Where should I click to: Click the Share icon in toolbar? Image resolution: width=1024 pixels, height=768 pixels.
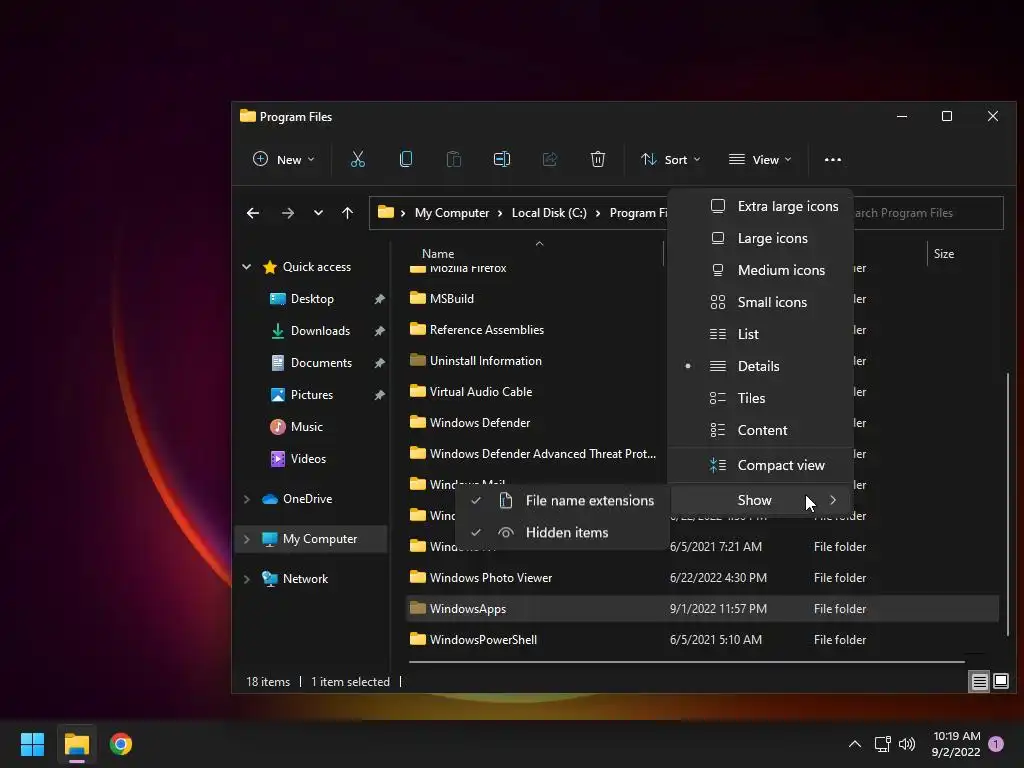(x=550, y=159)
